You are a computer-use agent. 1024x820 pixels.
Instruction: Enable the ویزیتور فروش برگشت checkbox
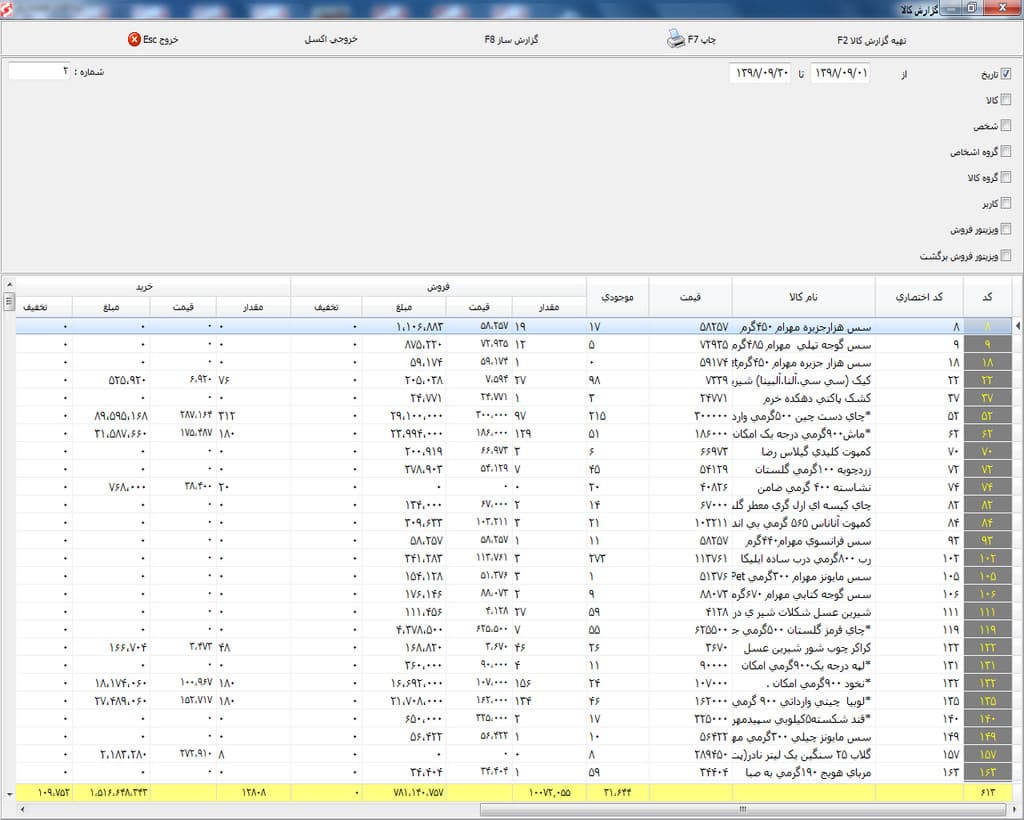1005,256
